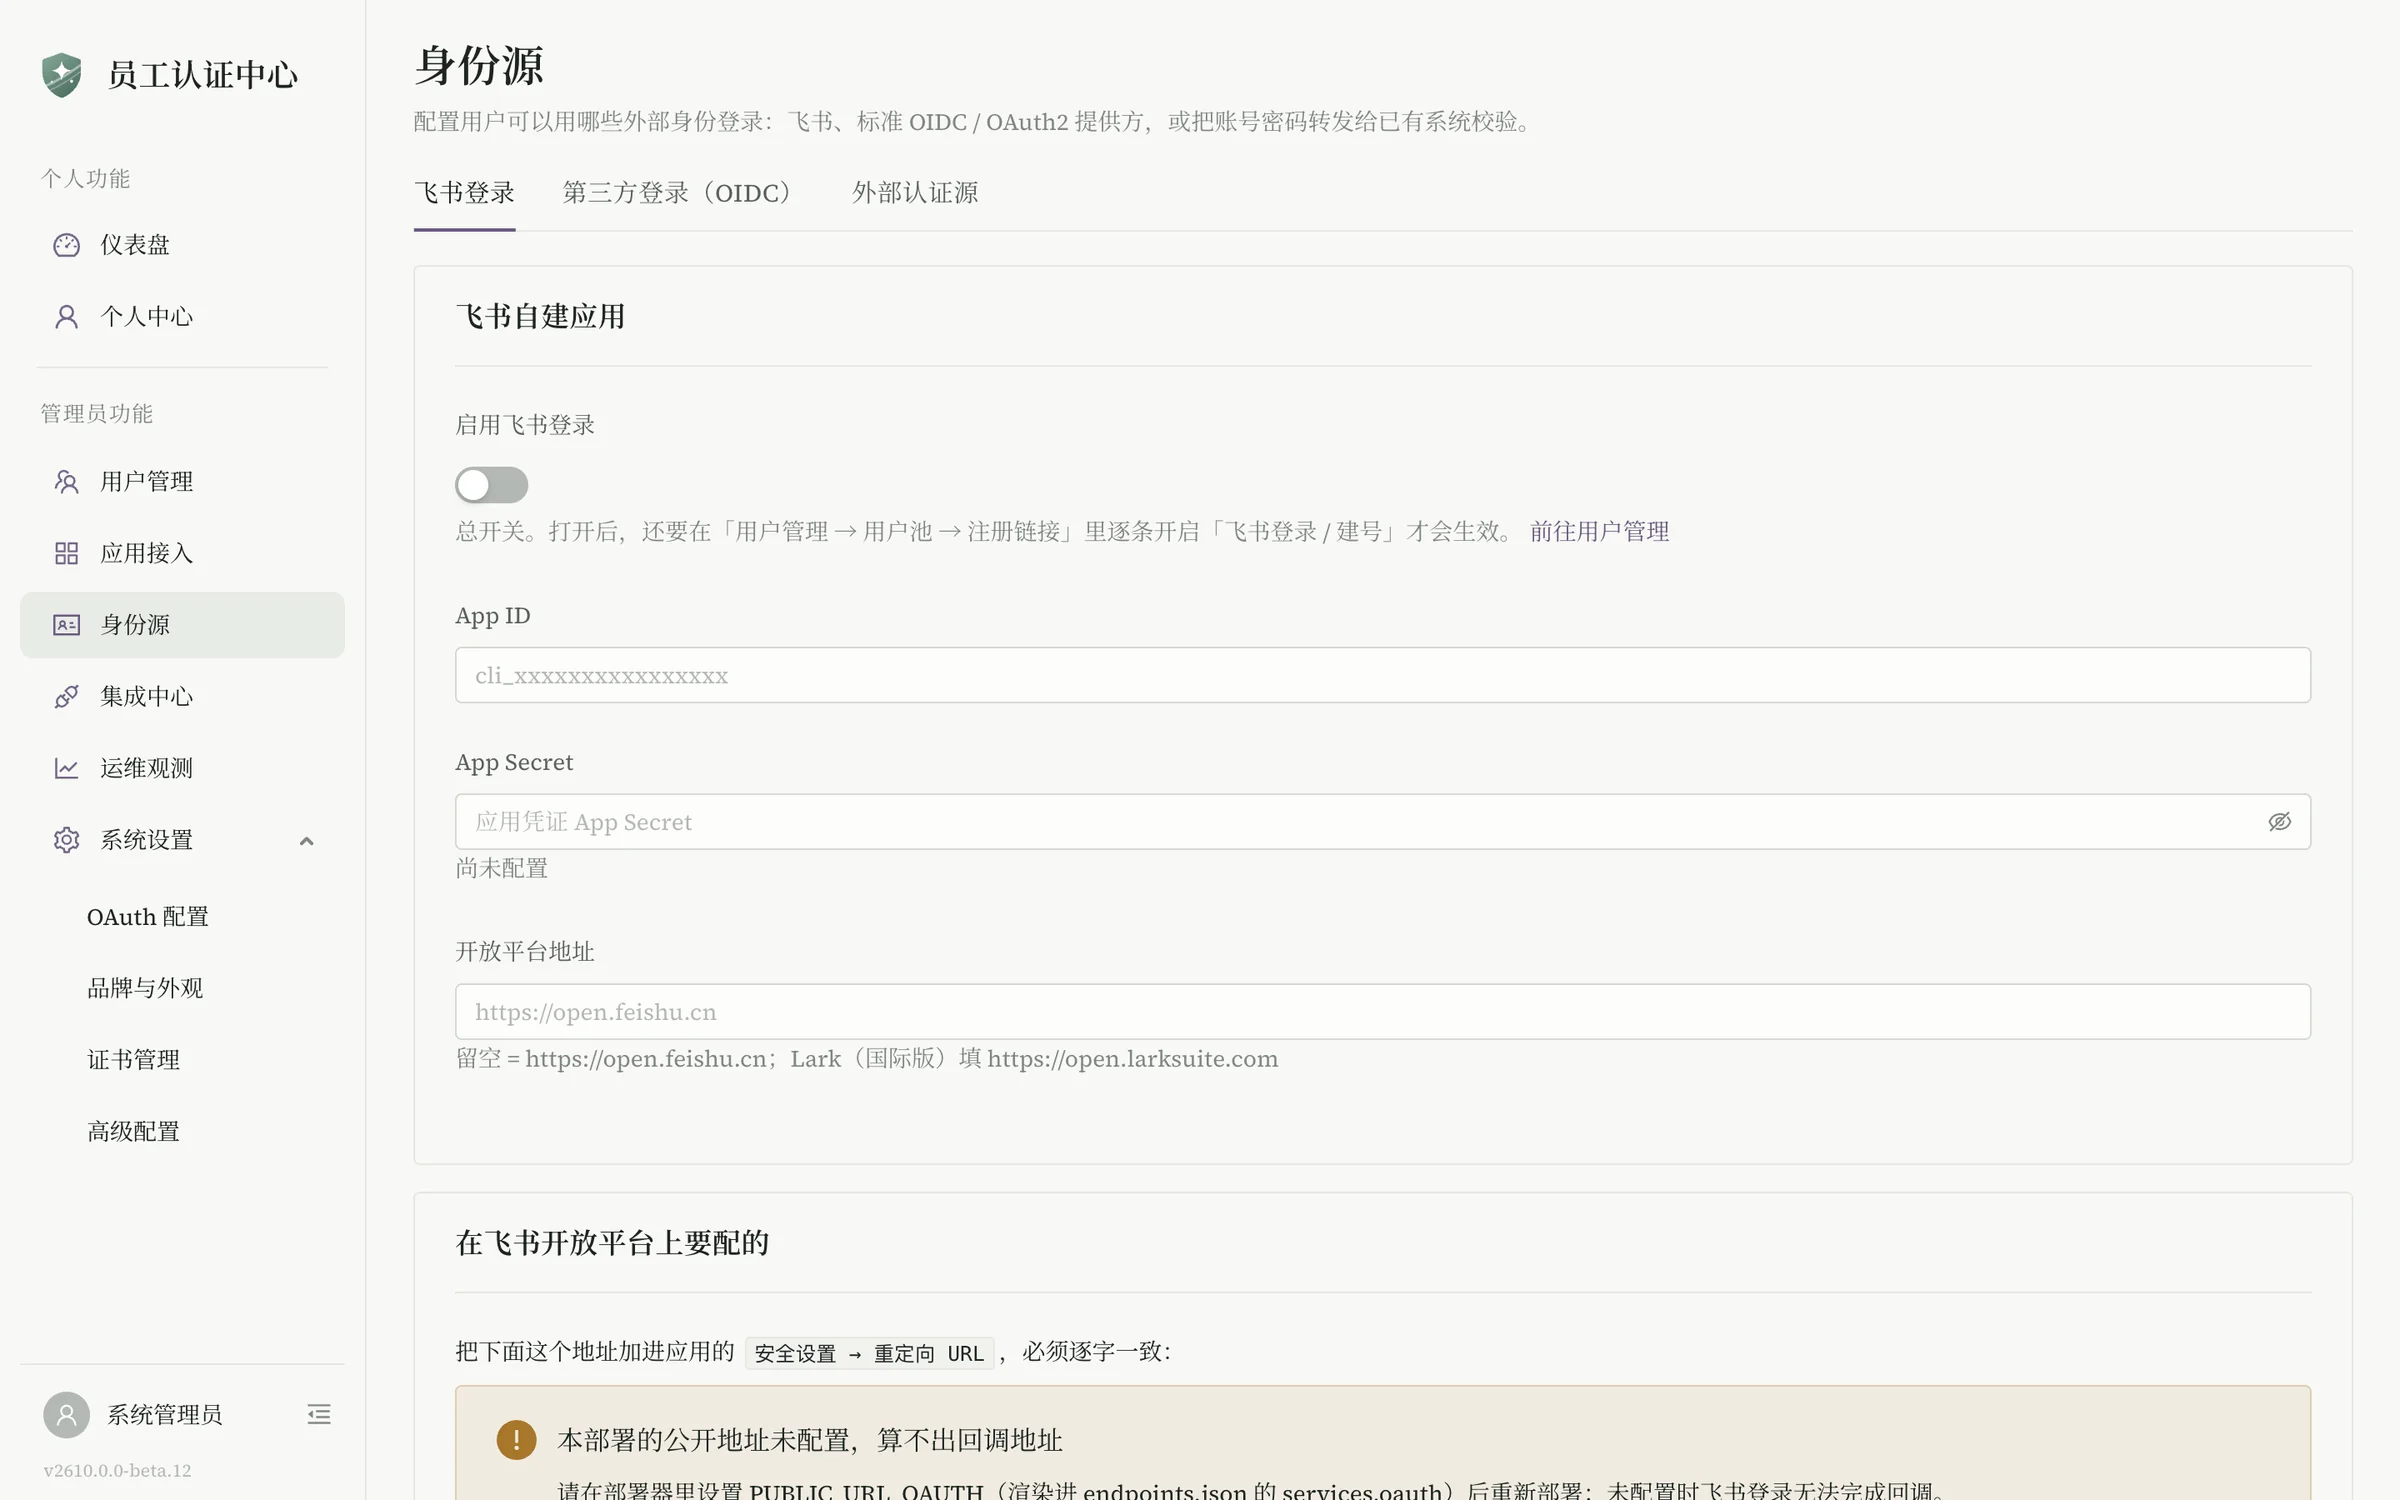
Task: Focus the App Secret input field
Action: click(x=1382, y=822)
